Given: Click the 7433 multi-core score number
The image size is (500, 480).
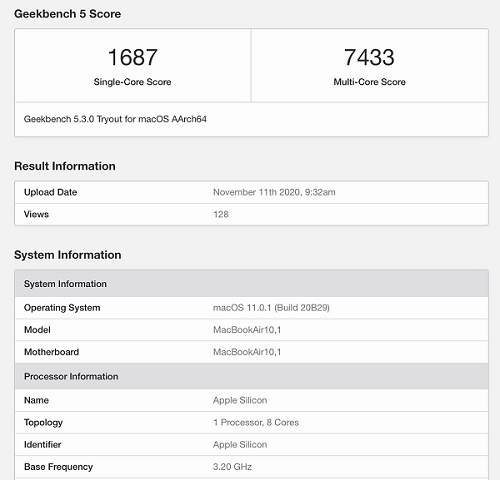Looking at the screenshot, I should coord(369,57).
